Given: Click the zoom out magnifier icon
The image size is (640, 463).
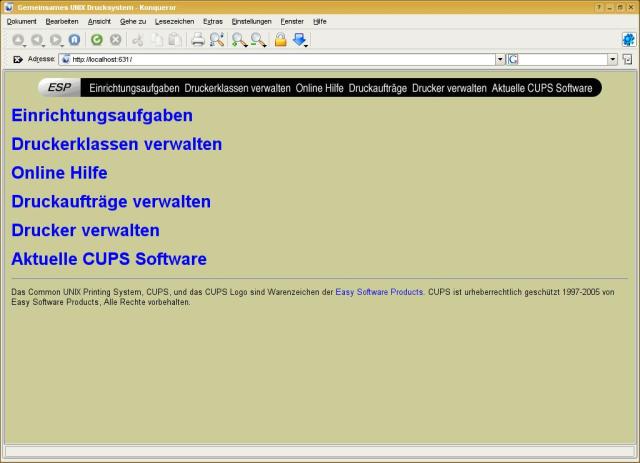Looking at the screenshot, I should [x=258, y=40].
